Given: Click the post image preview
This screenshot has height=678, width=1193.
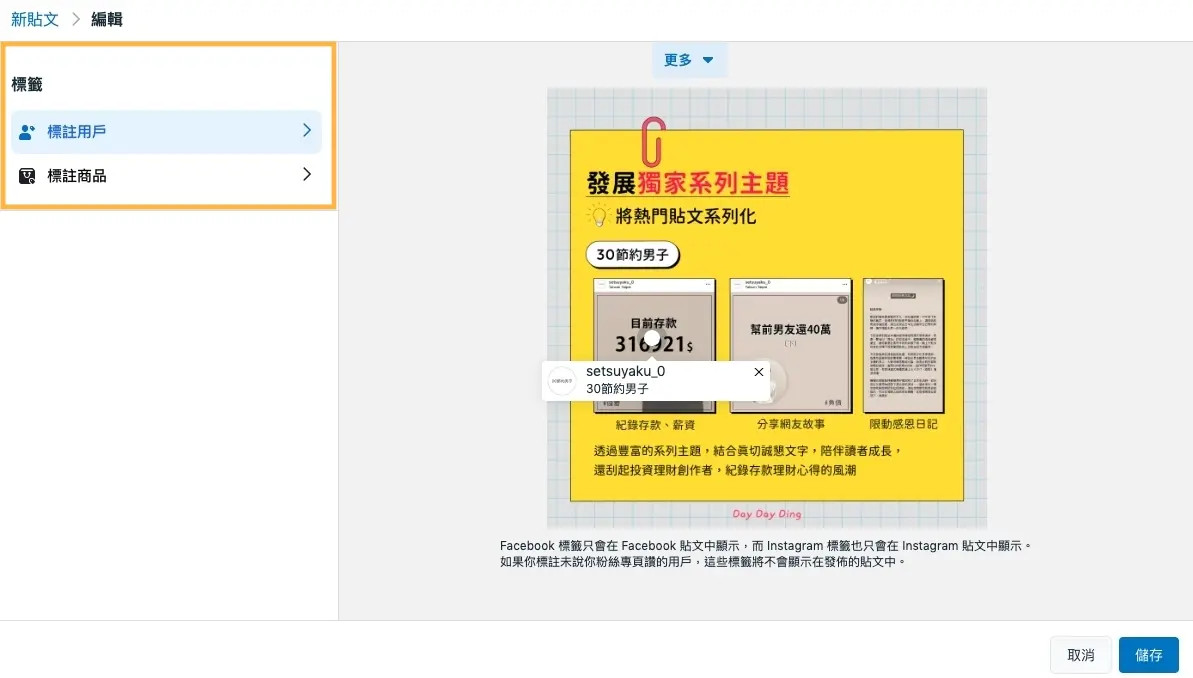Looking at the screenshot, I should coord(767,308).
